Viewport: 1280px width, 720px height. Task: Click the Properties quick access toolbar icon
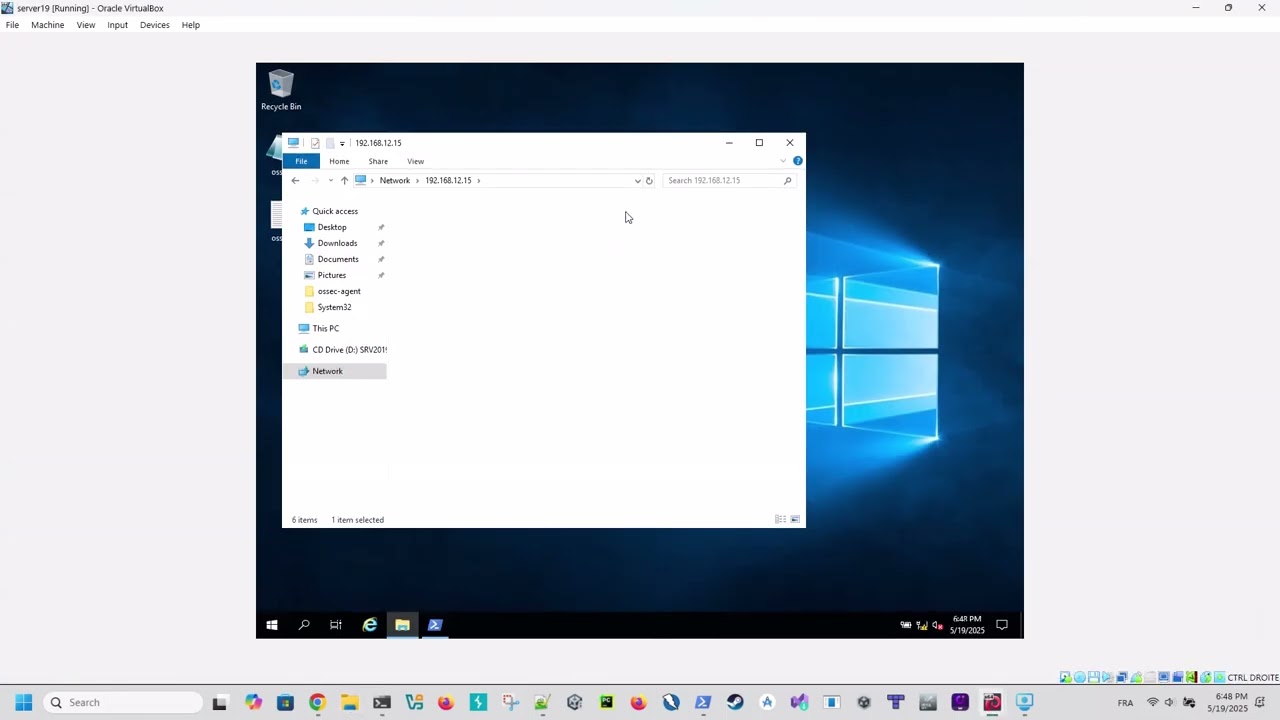click(x=315, y=143)
